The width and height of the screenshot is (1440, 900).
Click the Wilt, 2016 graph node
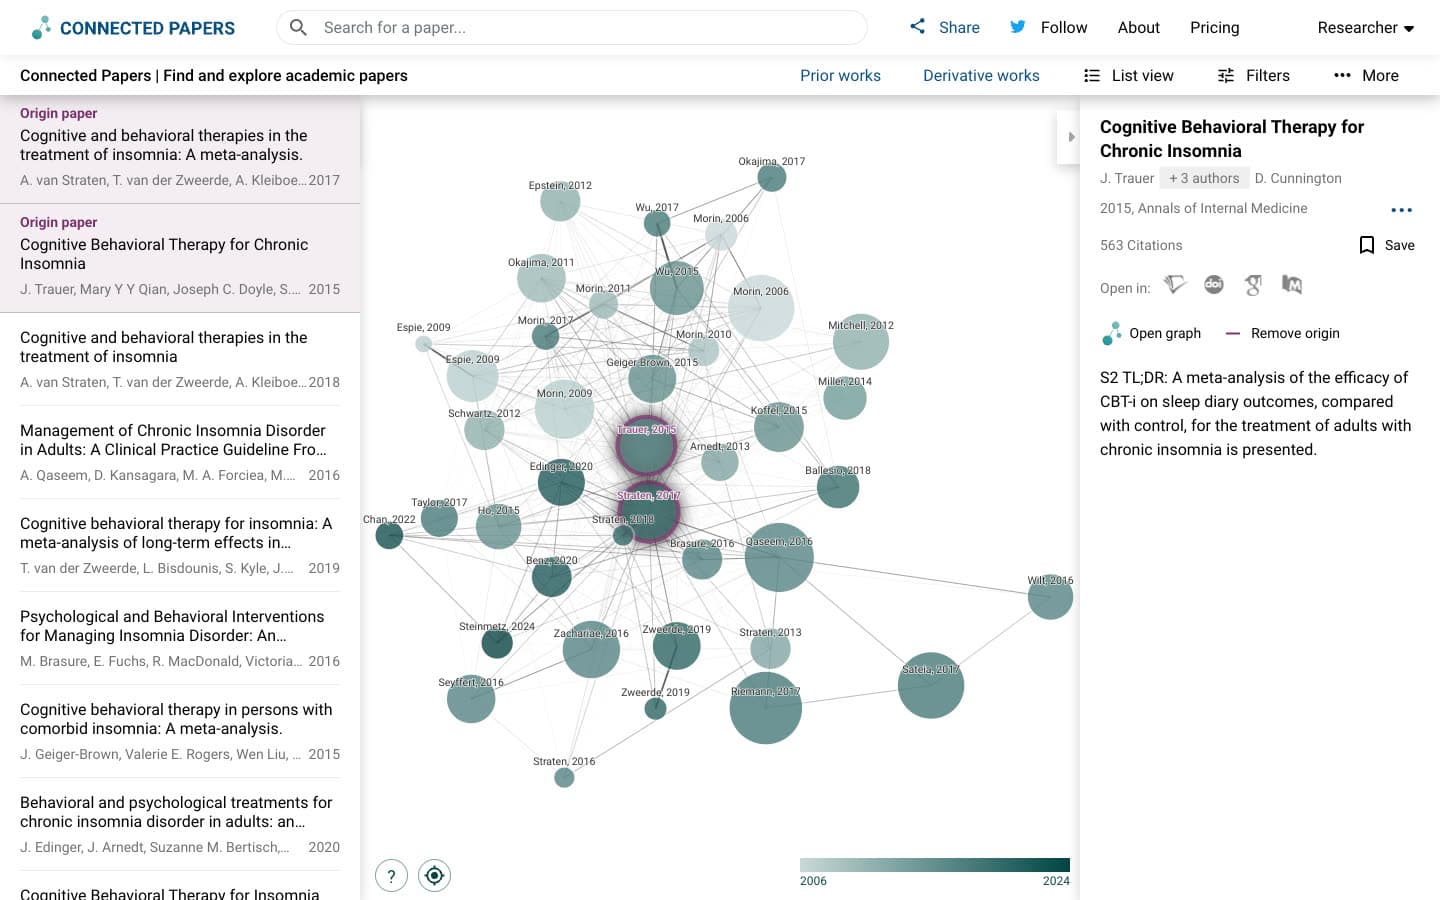[x=1050, y=598]
